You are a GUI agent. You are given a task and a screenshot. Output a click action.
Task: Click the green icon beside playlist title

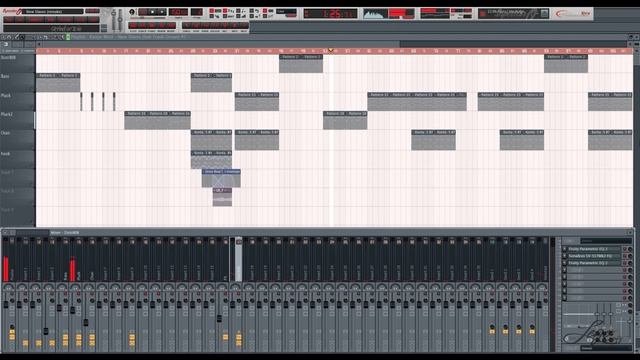pyautogui.click(x=68, y=37)
